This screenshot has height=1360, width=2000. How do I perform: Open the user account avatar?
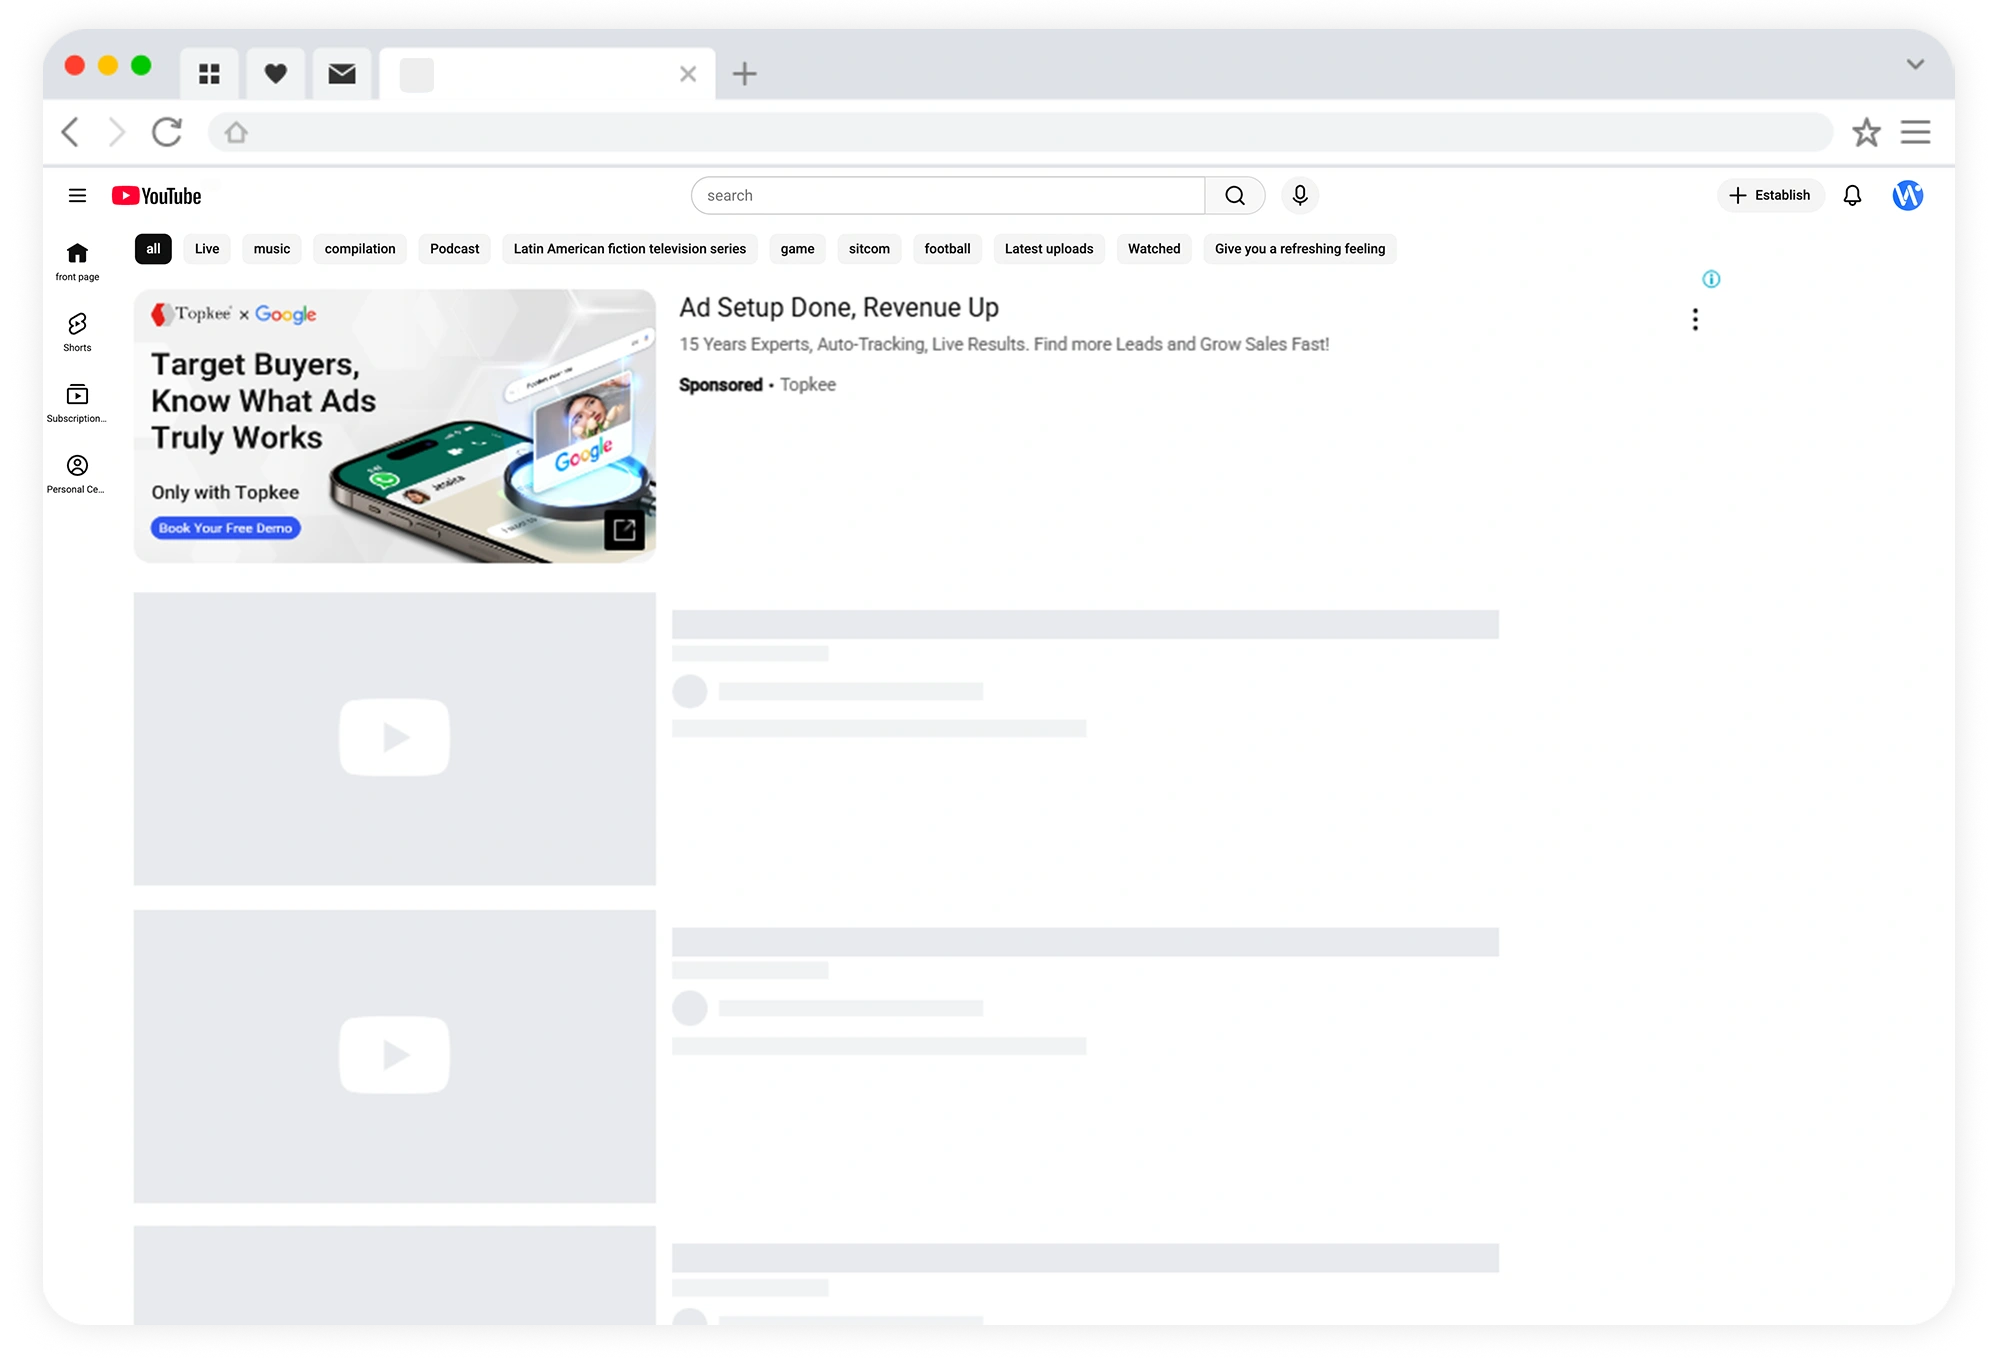pyautogui.click(x=1907, y=196)
